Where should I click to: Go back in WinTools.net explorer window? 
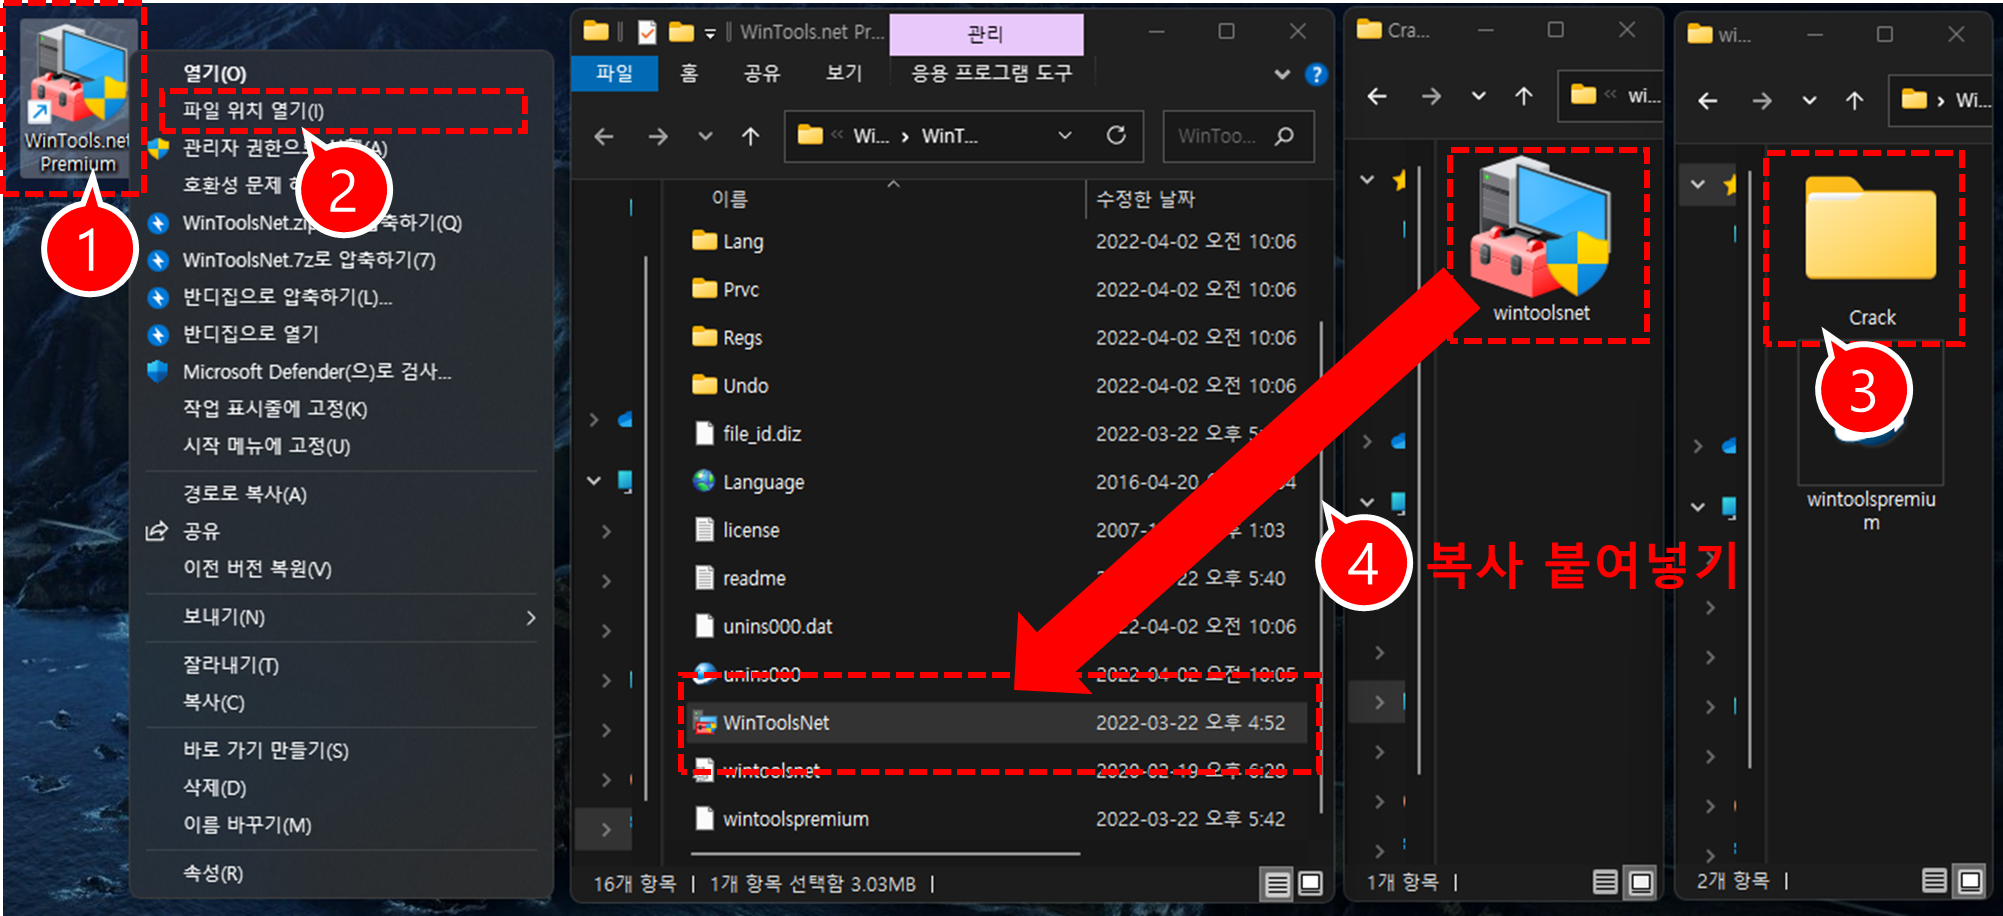(603, 136)
